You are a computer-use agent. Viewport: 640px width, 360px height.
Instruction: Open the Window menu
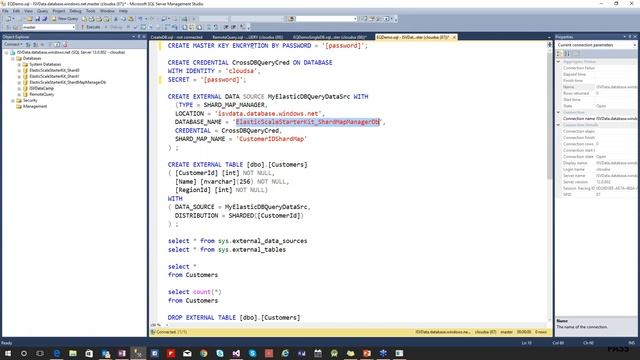pos(107,11)
